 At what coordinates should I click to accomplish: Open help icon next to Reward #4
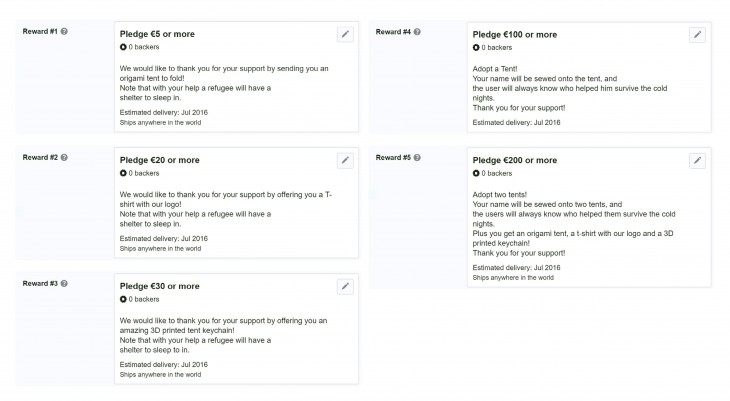tap(417, 32)
